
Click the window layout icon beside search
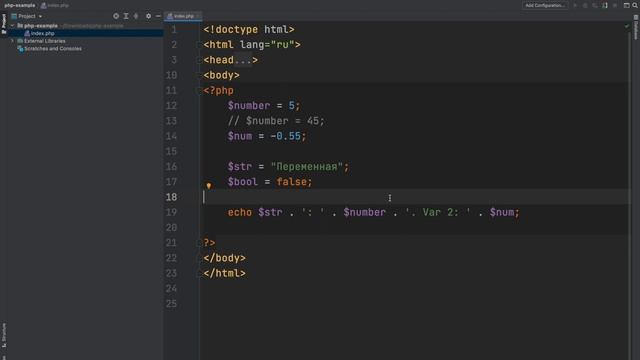[627, 5]
